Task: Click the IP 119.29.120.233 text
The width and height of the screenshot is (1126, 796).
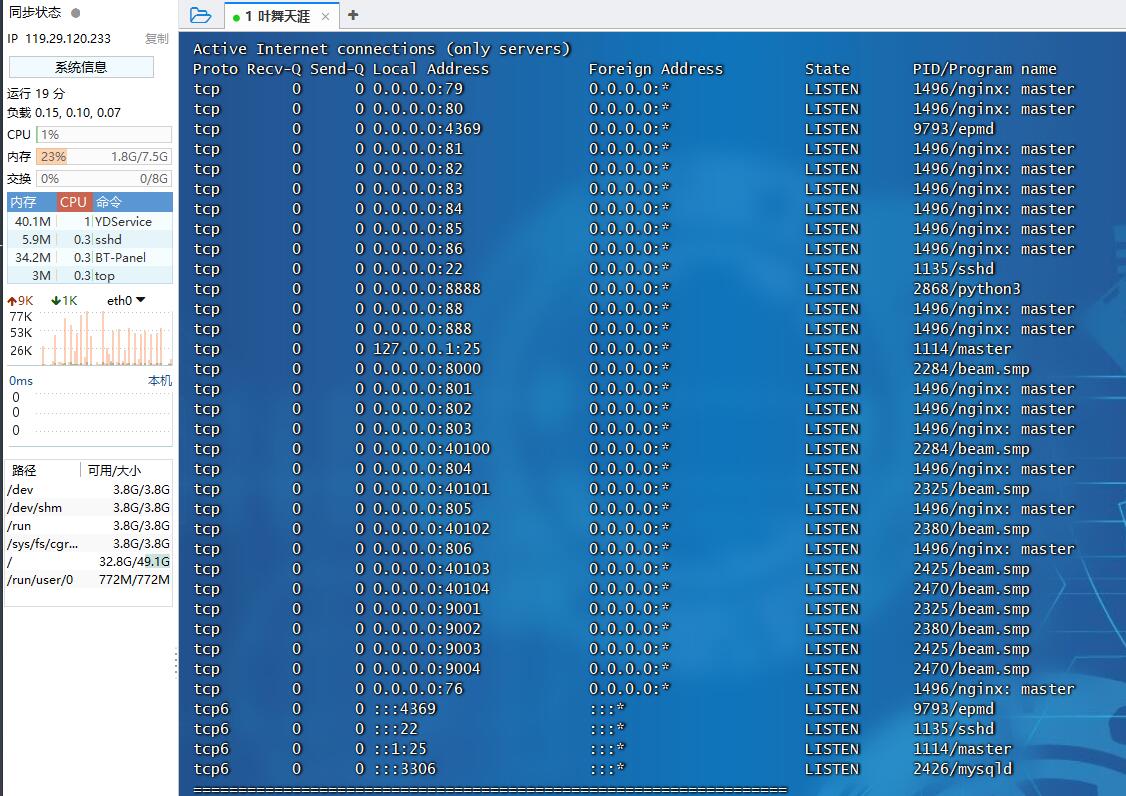Action: click(60, 39)
